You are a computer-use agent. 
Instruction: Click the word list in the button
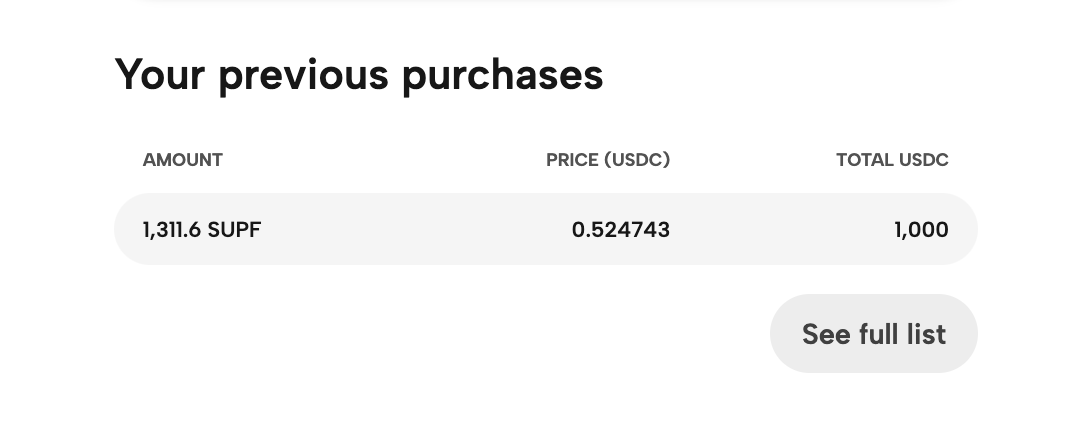(926, 333)
